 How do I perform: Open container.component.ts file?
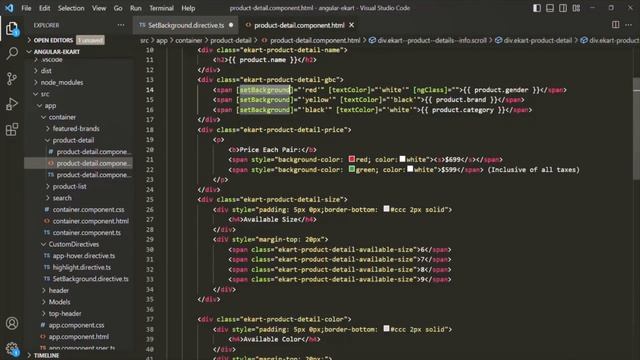click(x=87, y=233)
